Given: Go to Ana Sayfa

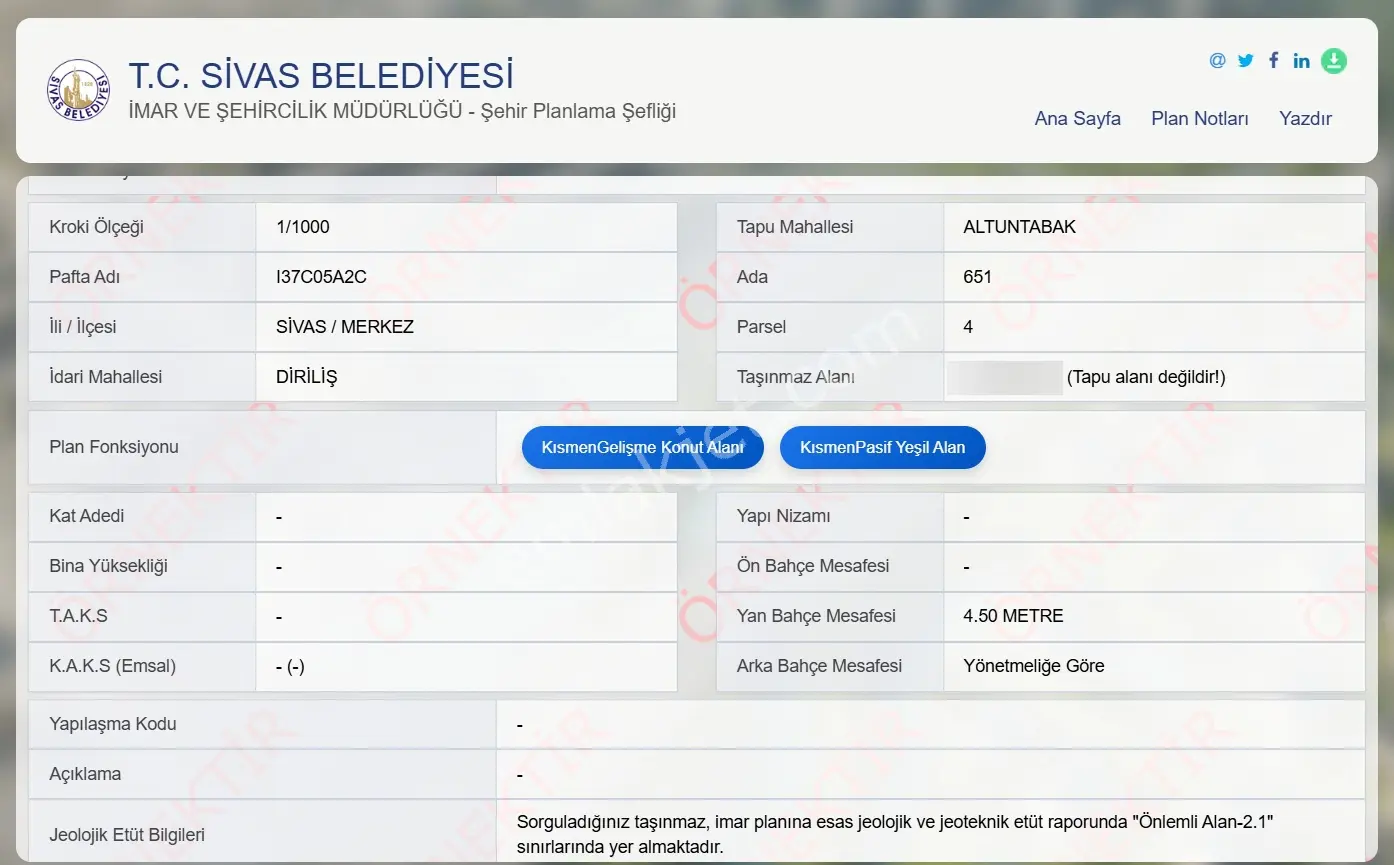Looking at the screenshot, I should tap(1077, 118).
